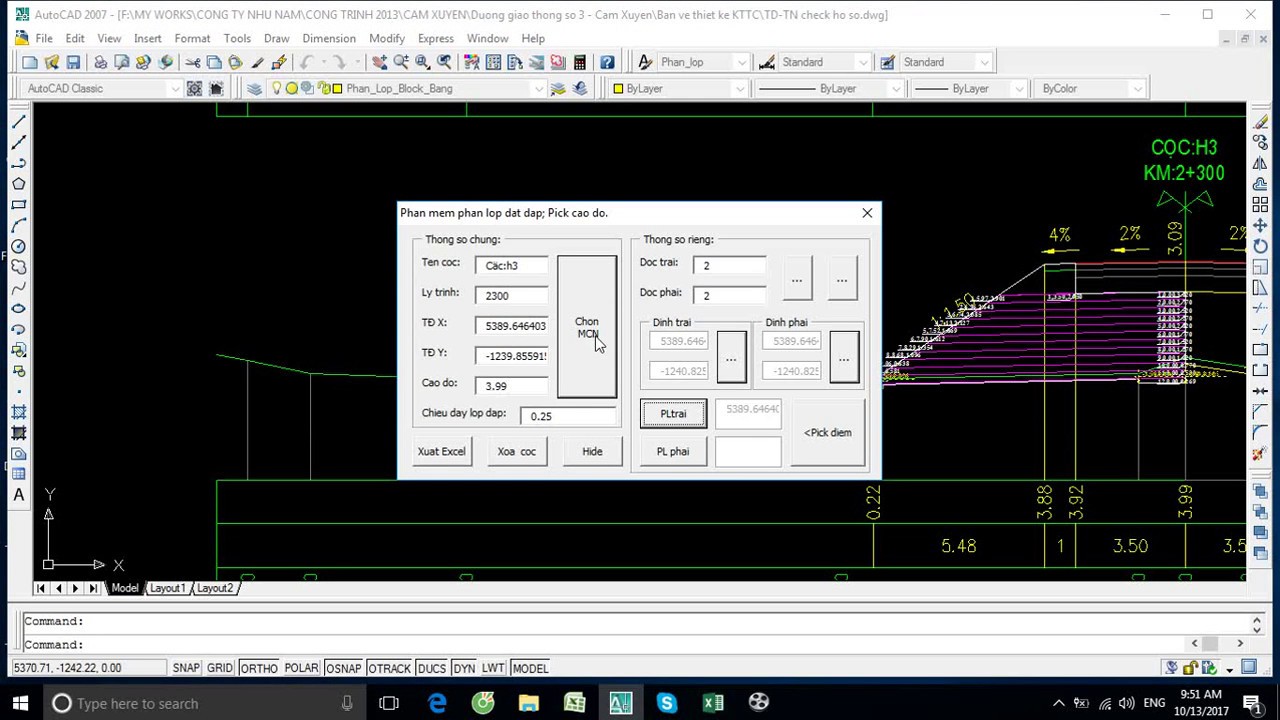Open the QuickCalc calculator icon
This screenshot has width=1280, height=720.
click(x=579, y=62)
